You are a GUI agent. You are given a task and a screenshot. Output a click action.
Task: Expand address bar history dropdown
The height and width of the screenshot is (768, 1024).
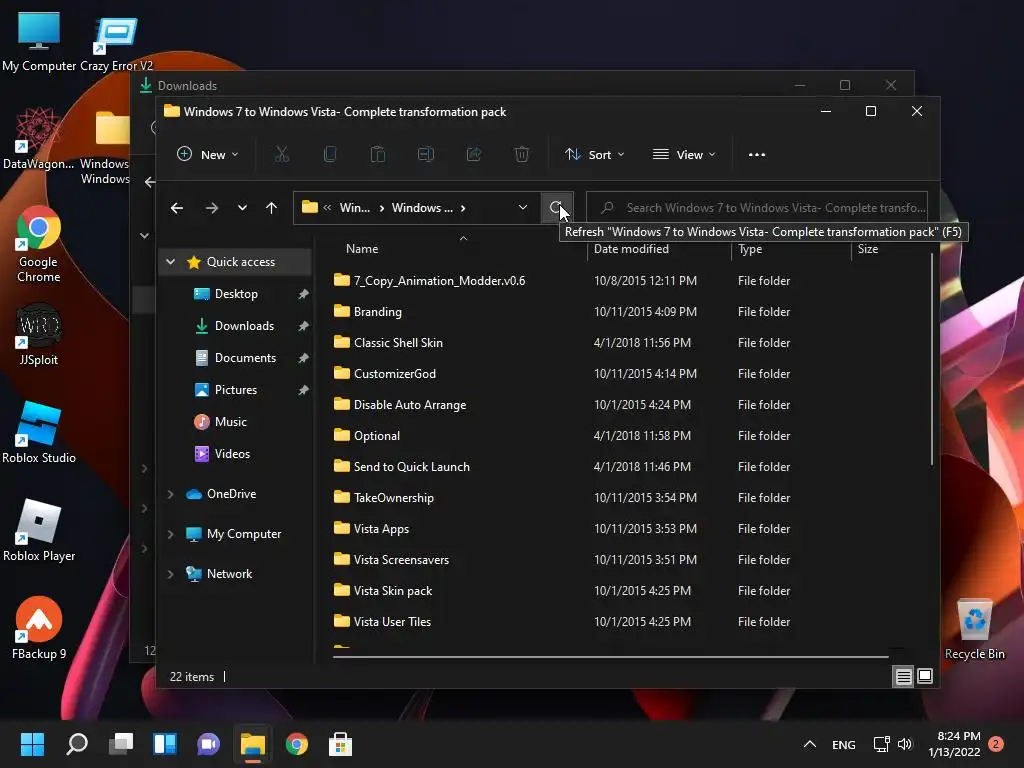tap(522, 208)
